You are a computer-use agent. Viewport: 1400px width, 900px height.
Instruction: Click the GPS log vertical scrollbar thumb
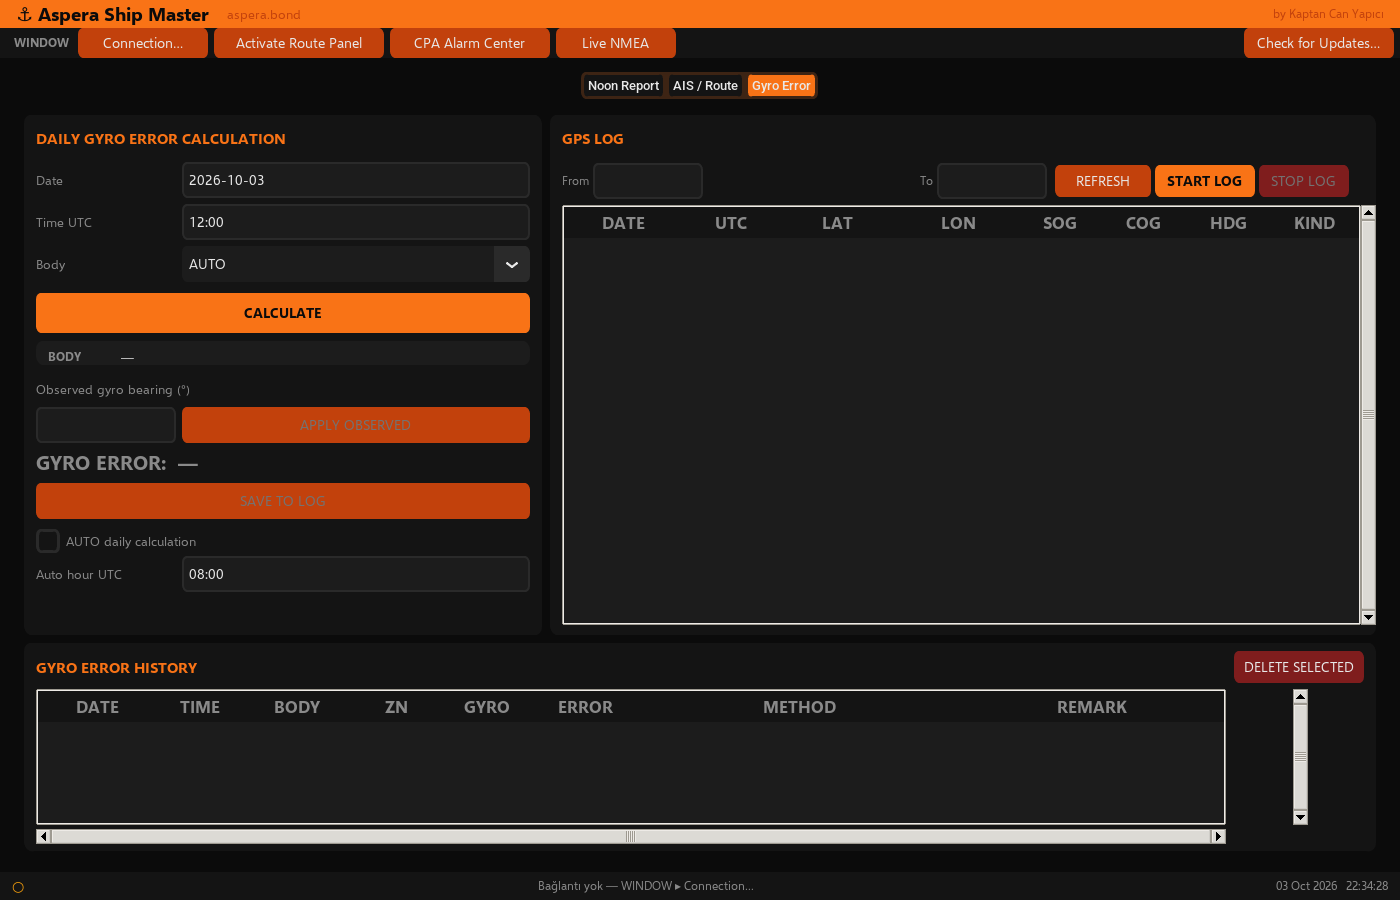coord(1368,415)
